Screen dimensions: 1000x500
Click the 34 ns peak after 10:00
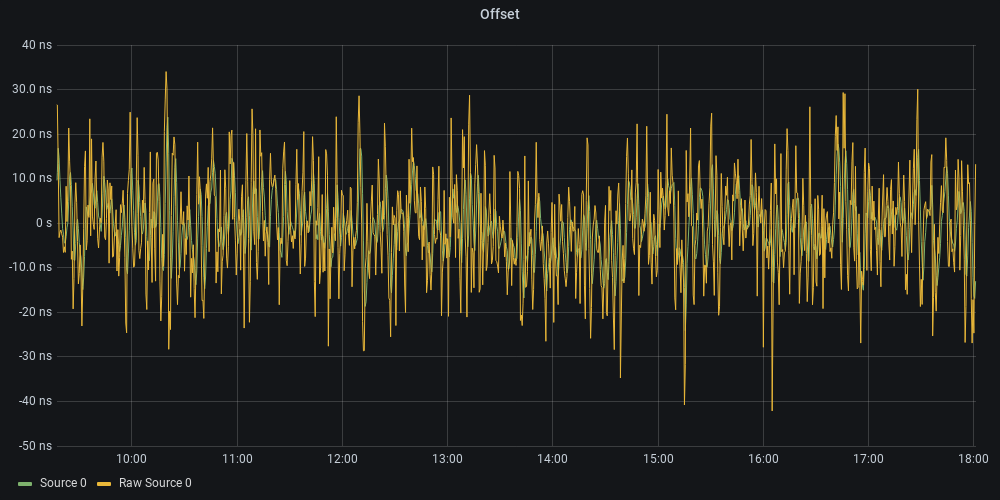tap(166, 72)
